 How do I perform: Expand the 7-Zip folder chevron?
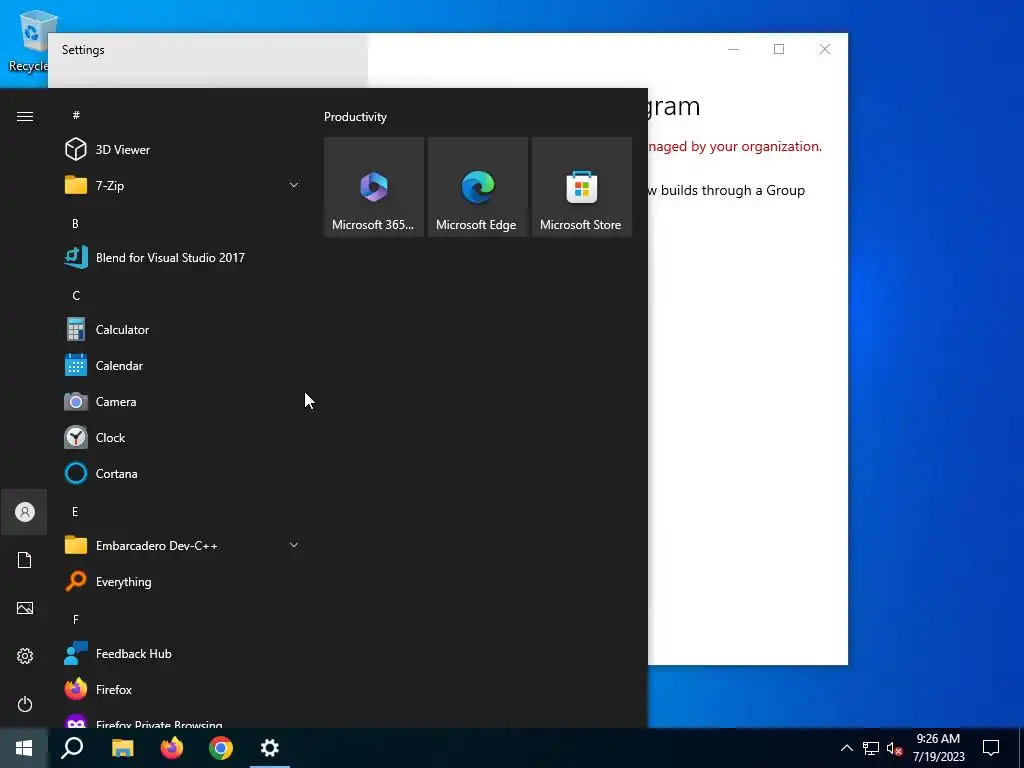[x=294, y=185]
